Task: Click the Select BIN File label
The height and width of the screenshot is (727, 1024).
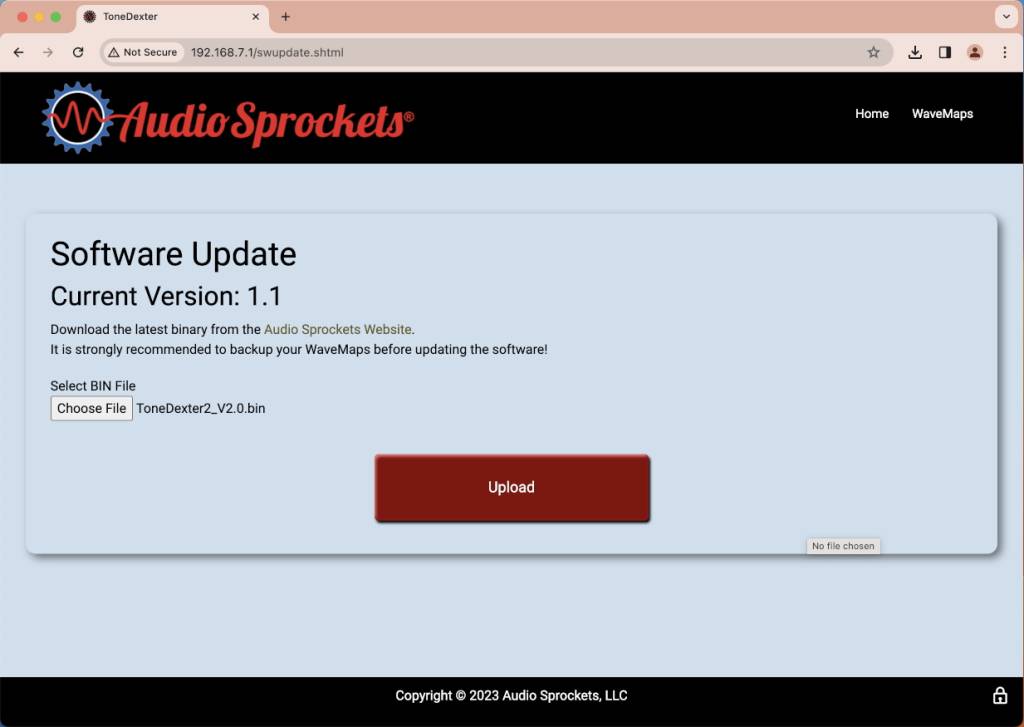Action: point(93,386)
